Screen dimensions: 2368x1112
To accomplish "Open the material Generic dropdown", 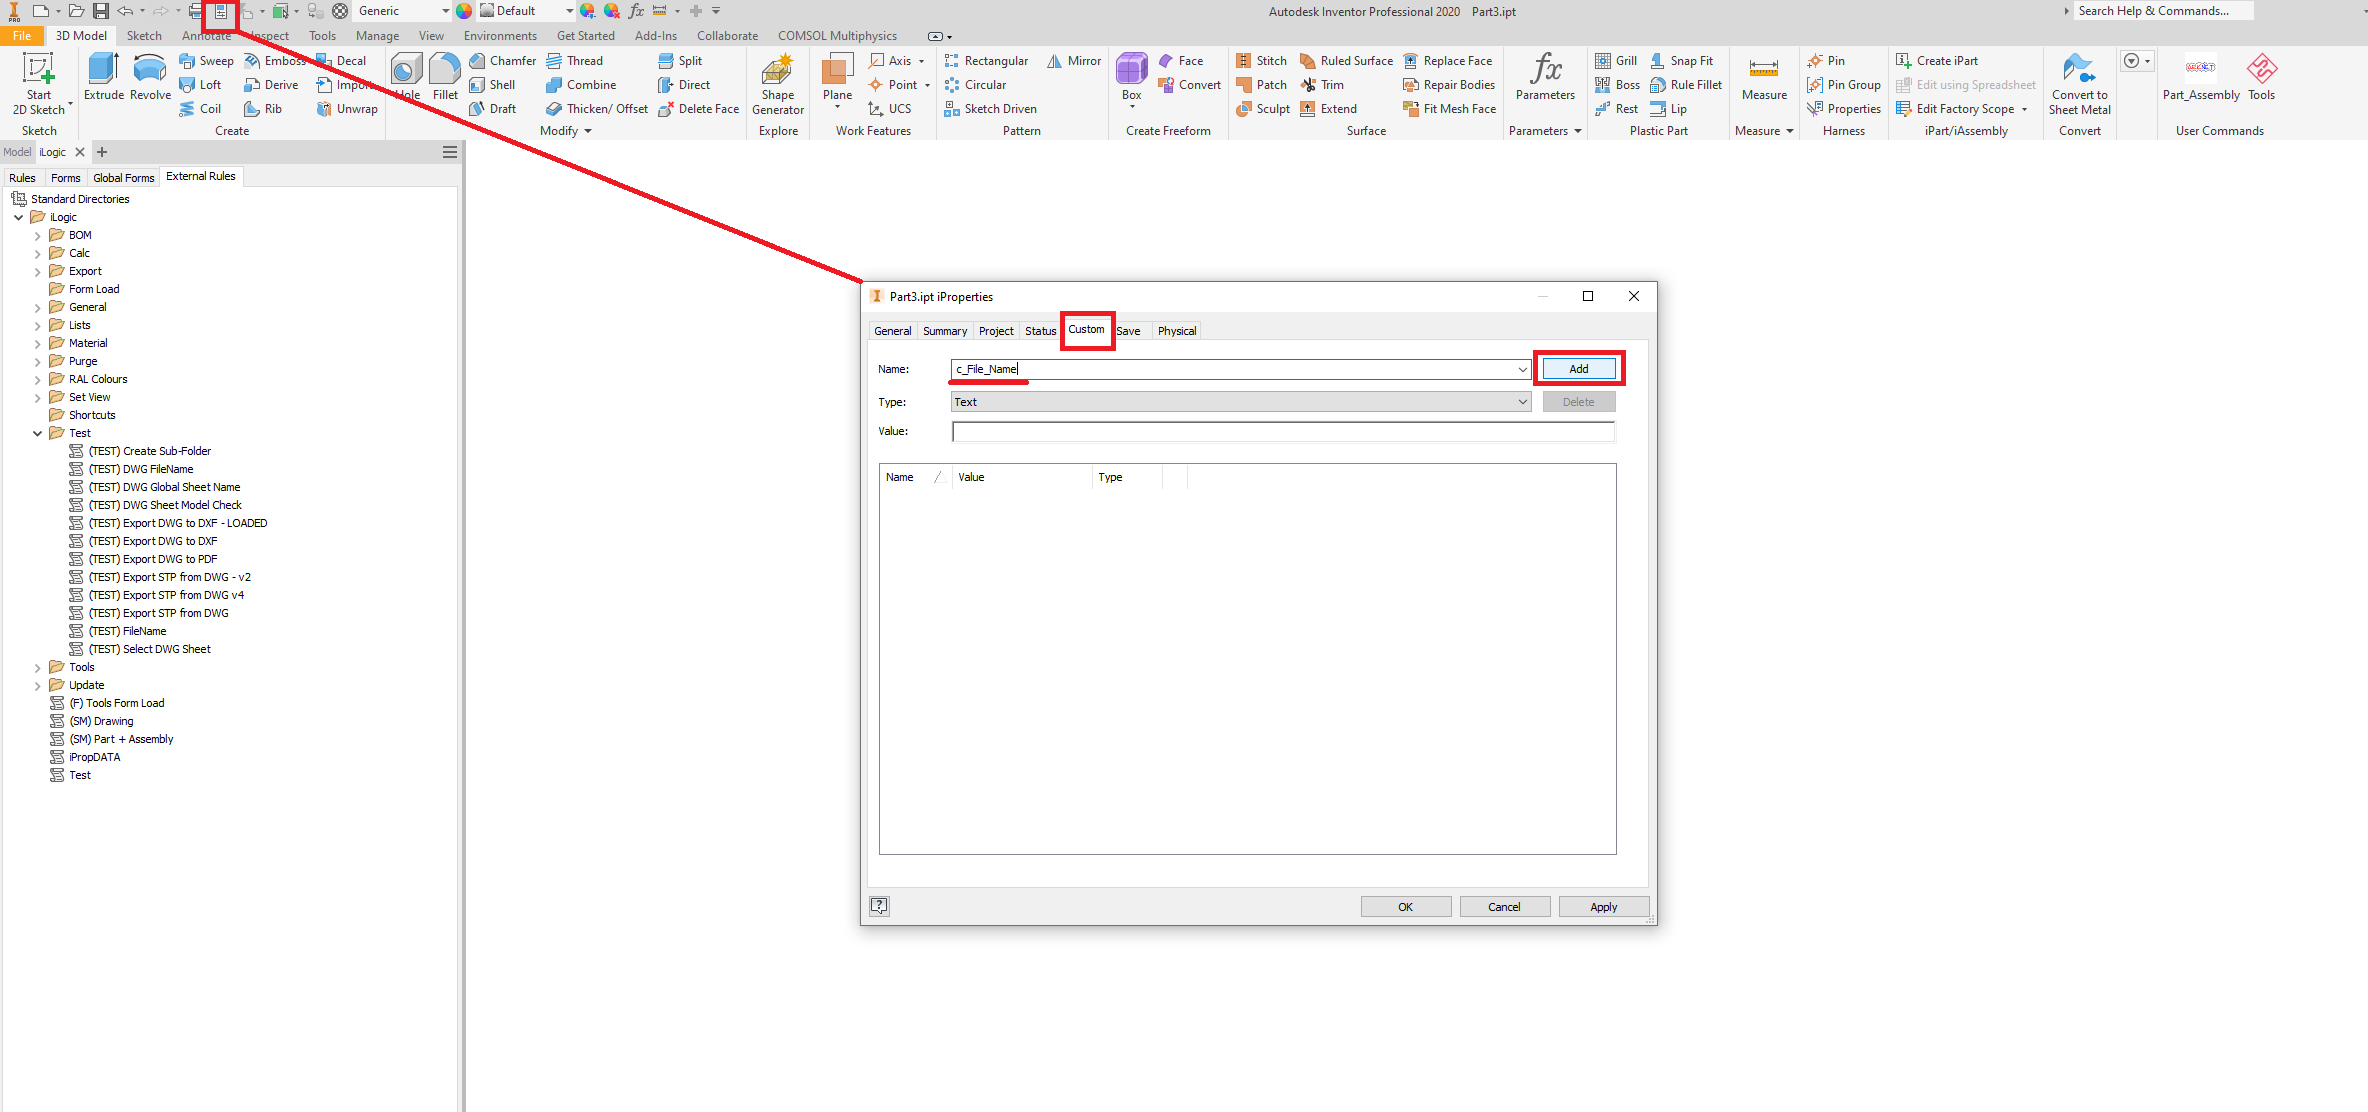I will [445, 11].
